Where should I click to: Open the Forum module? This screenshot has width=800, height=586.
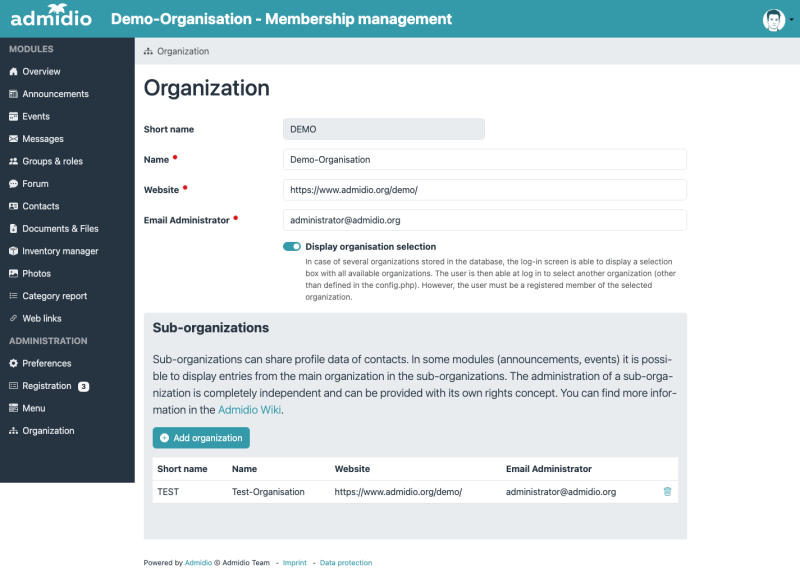(x=35, y=184)
